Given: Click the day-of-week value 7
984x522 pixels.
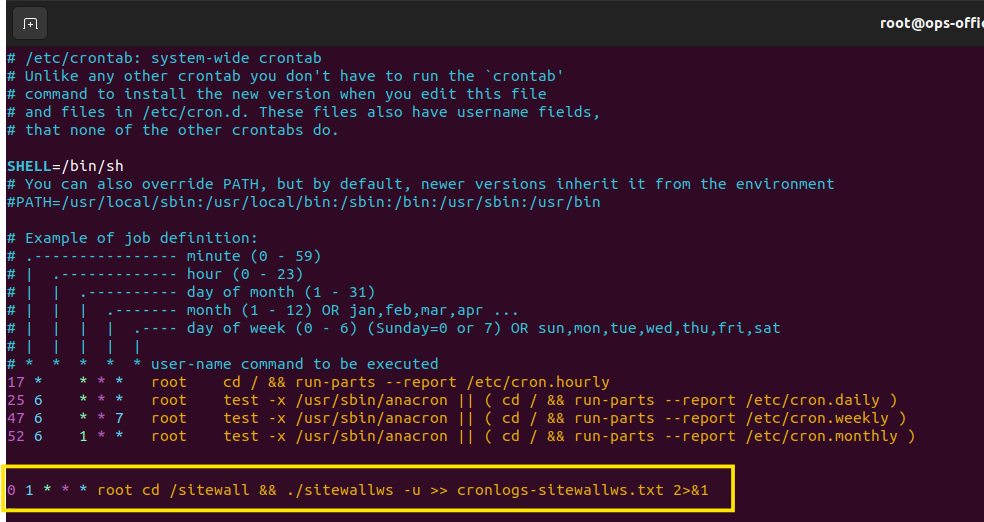Looking at the screenshot, I should 119,418.
